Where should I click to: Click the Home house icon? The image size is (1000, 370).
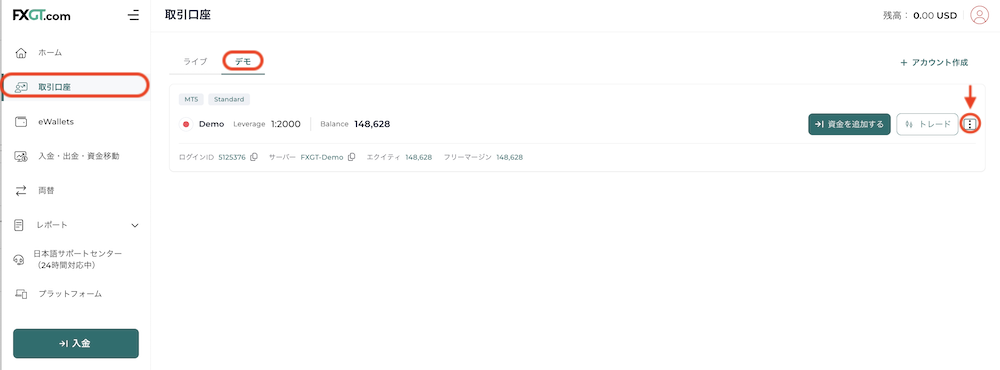coord(21,52)
